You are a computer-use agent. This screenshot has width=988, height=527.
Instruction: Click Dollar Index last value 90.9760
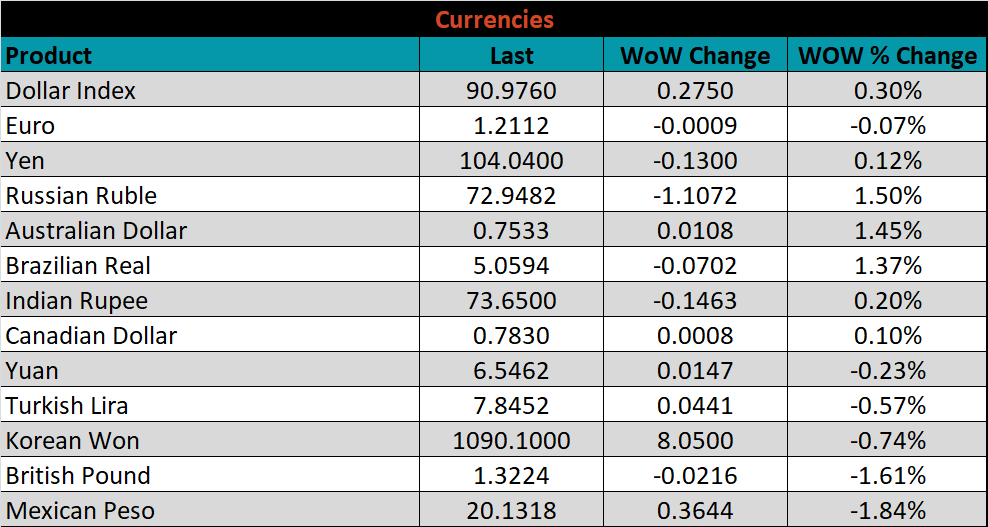(511, 91)
